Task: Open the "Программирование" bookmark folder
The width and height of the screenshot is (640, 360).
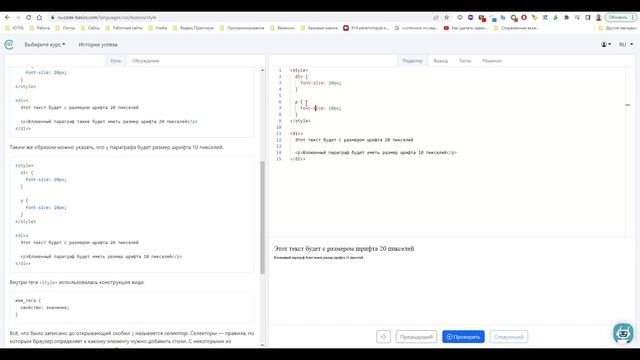Action: (242, 28)
